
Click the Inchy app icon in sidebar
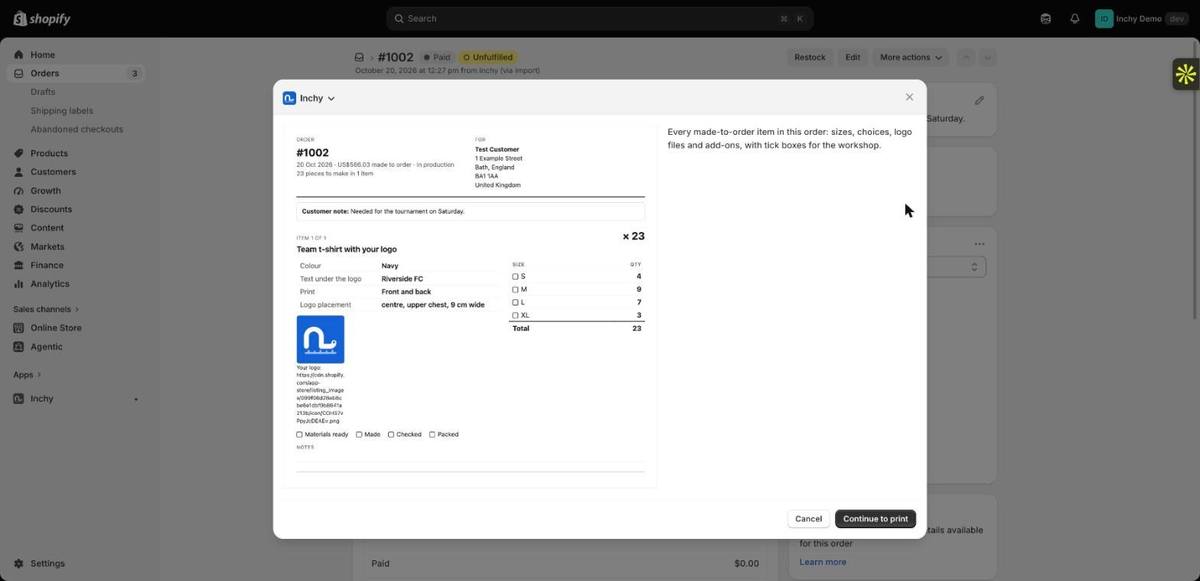coord(18,399)
